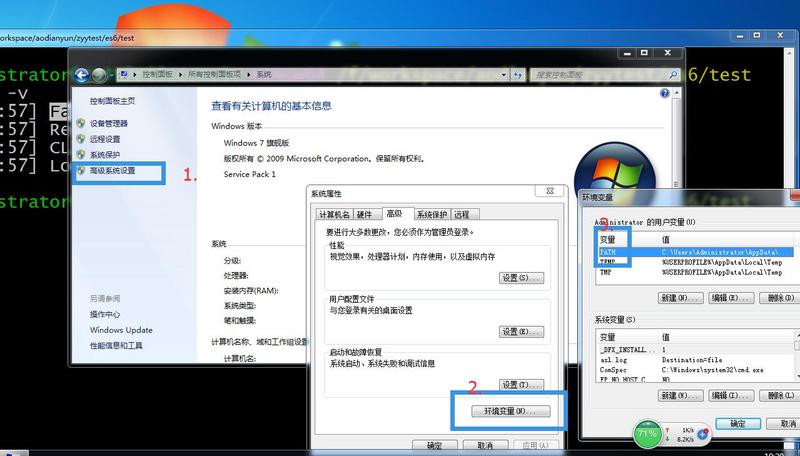The width and height of the screenshot is (800, 456).
Task: Select the TEMP user variable row
Action: coord(696,262)
